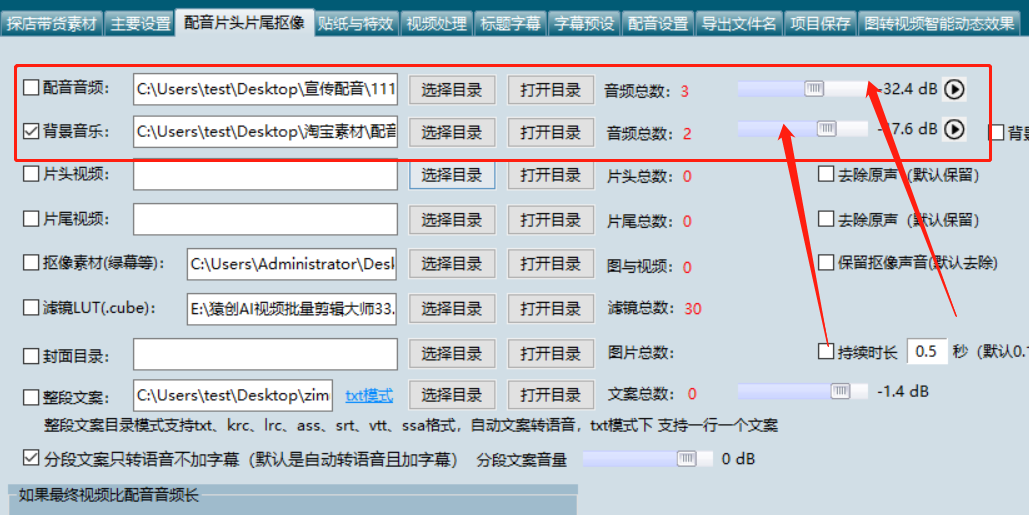Click 打开目录 for 片头视频
The image size is (1029, 515).
(551, 175)
